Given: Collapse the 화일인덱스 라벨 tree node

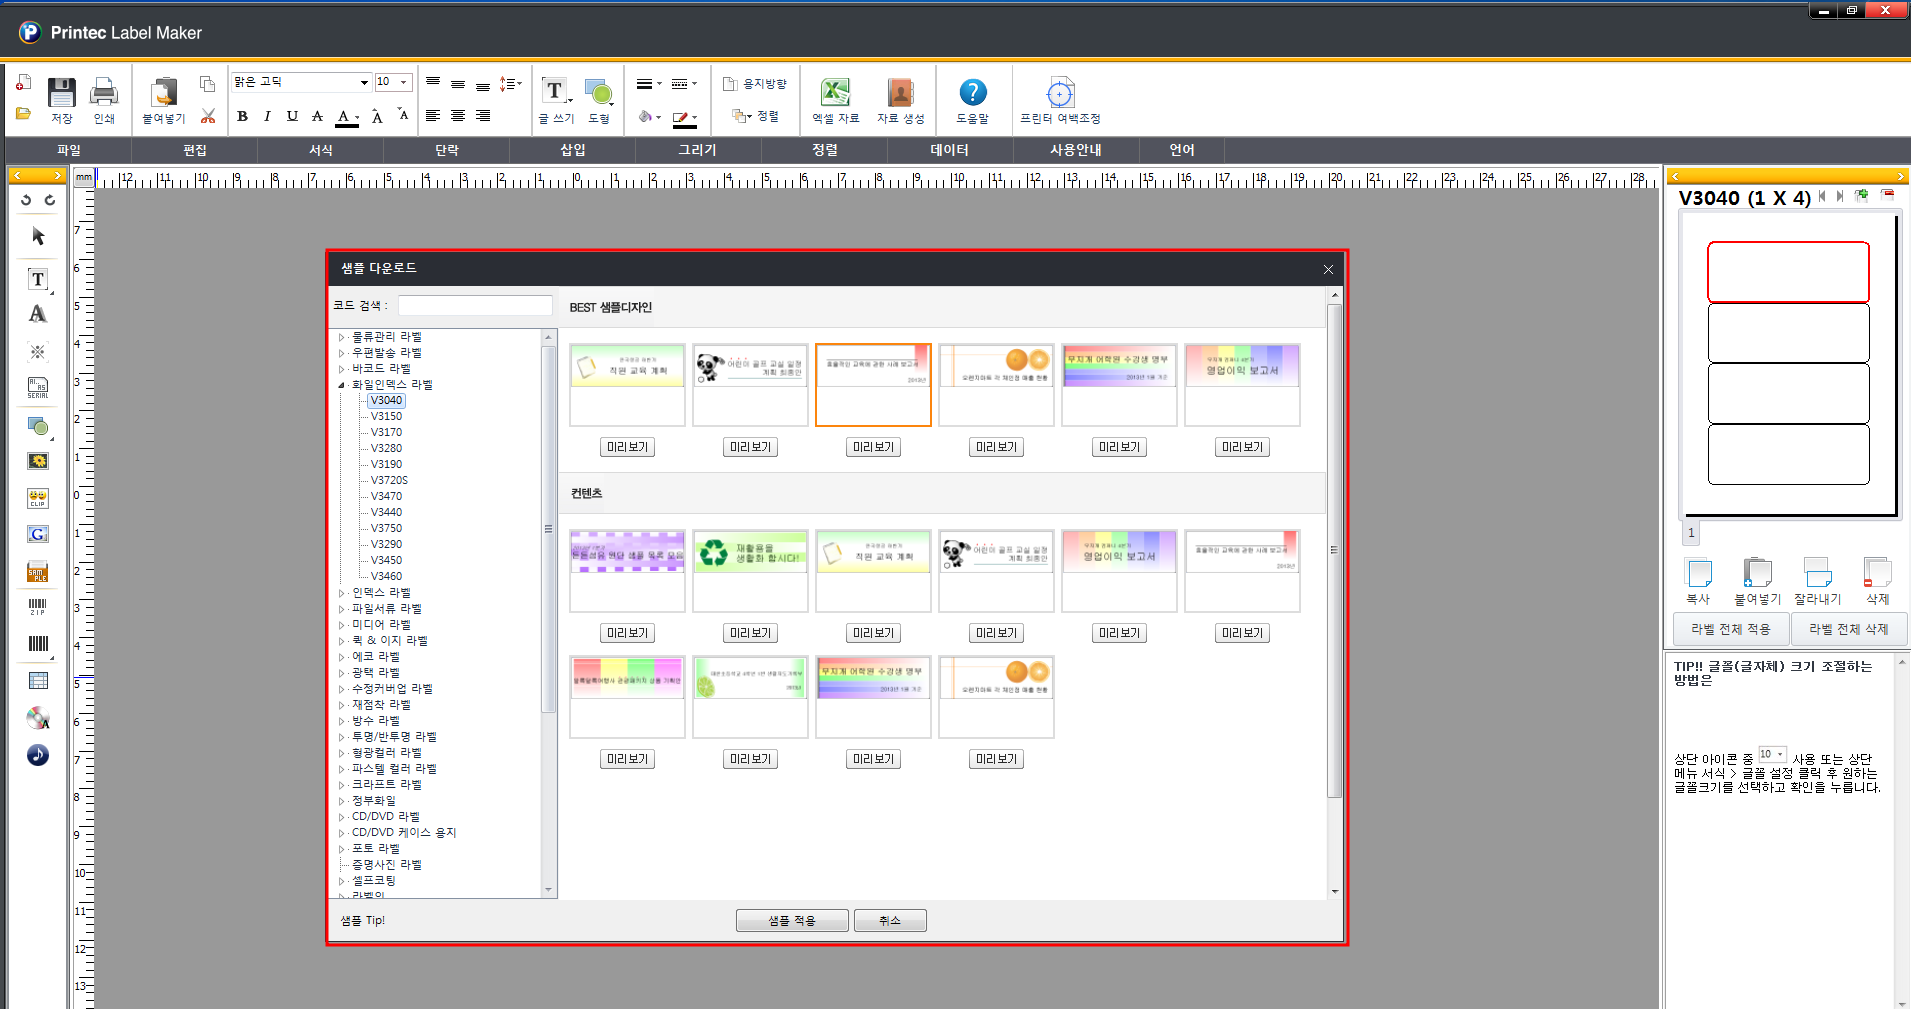Looking at the screenshot, I should pos(341,385).
